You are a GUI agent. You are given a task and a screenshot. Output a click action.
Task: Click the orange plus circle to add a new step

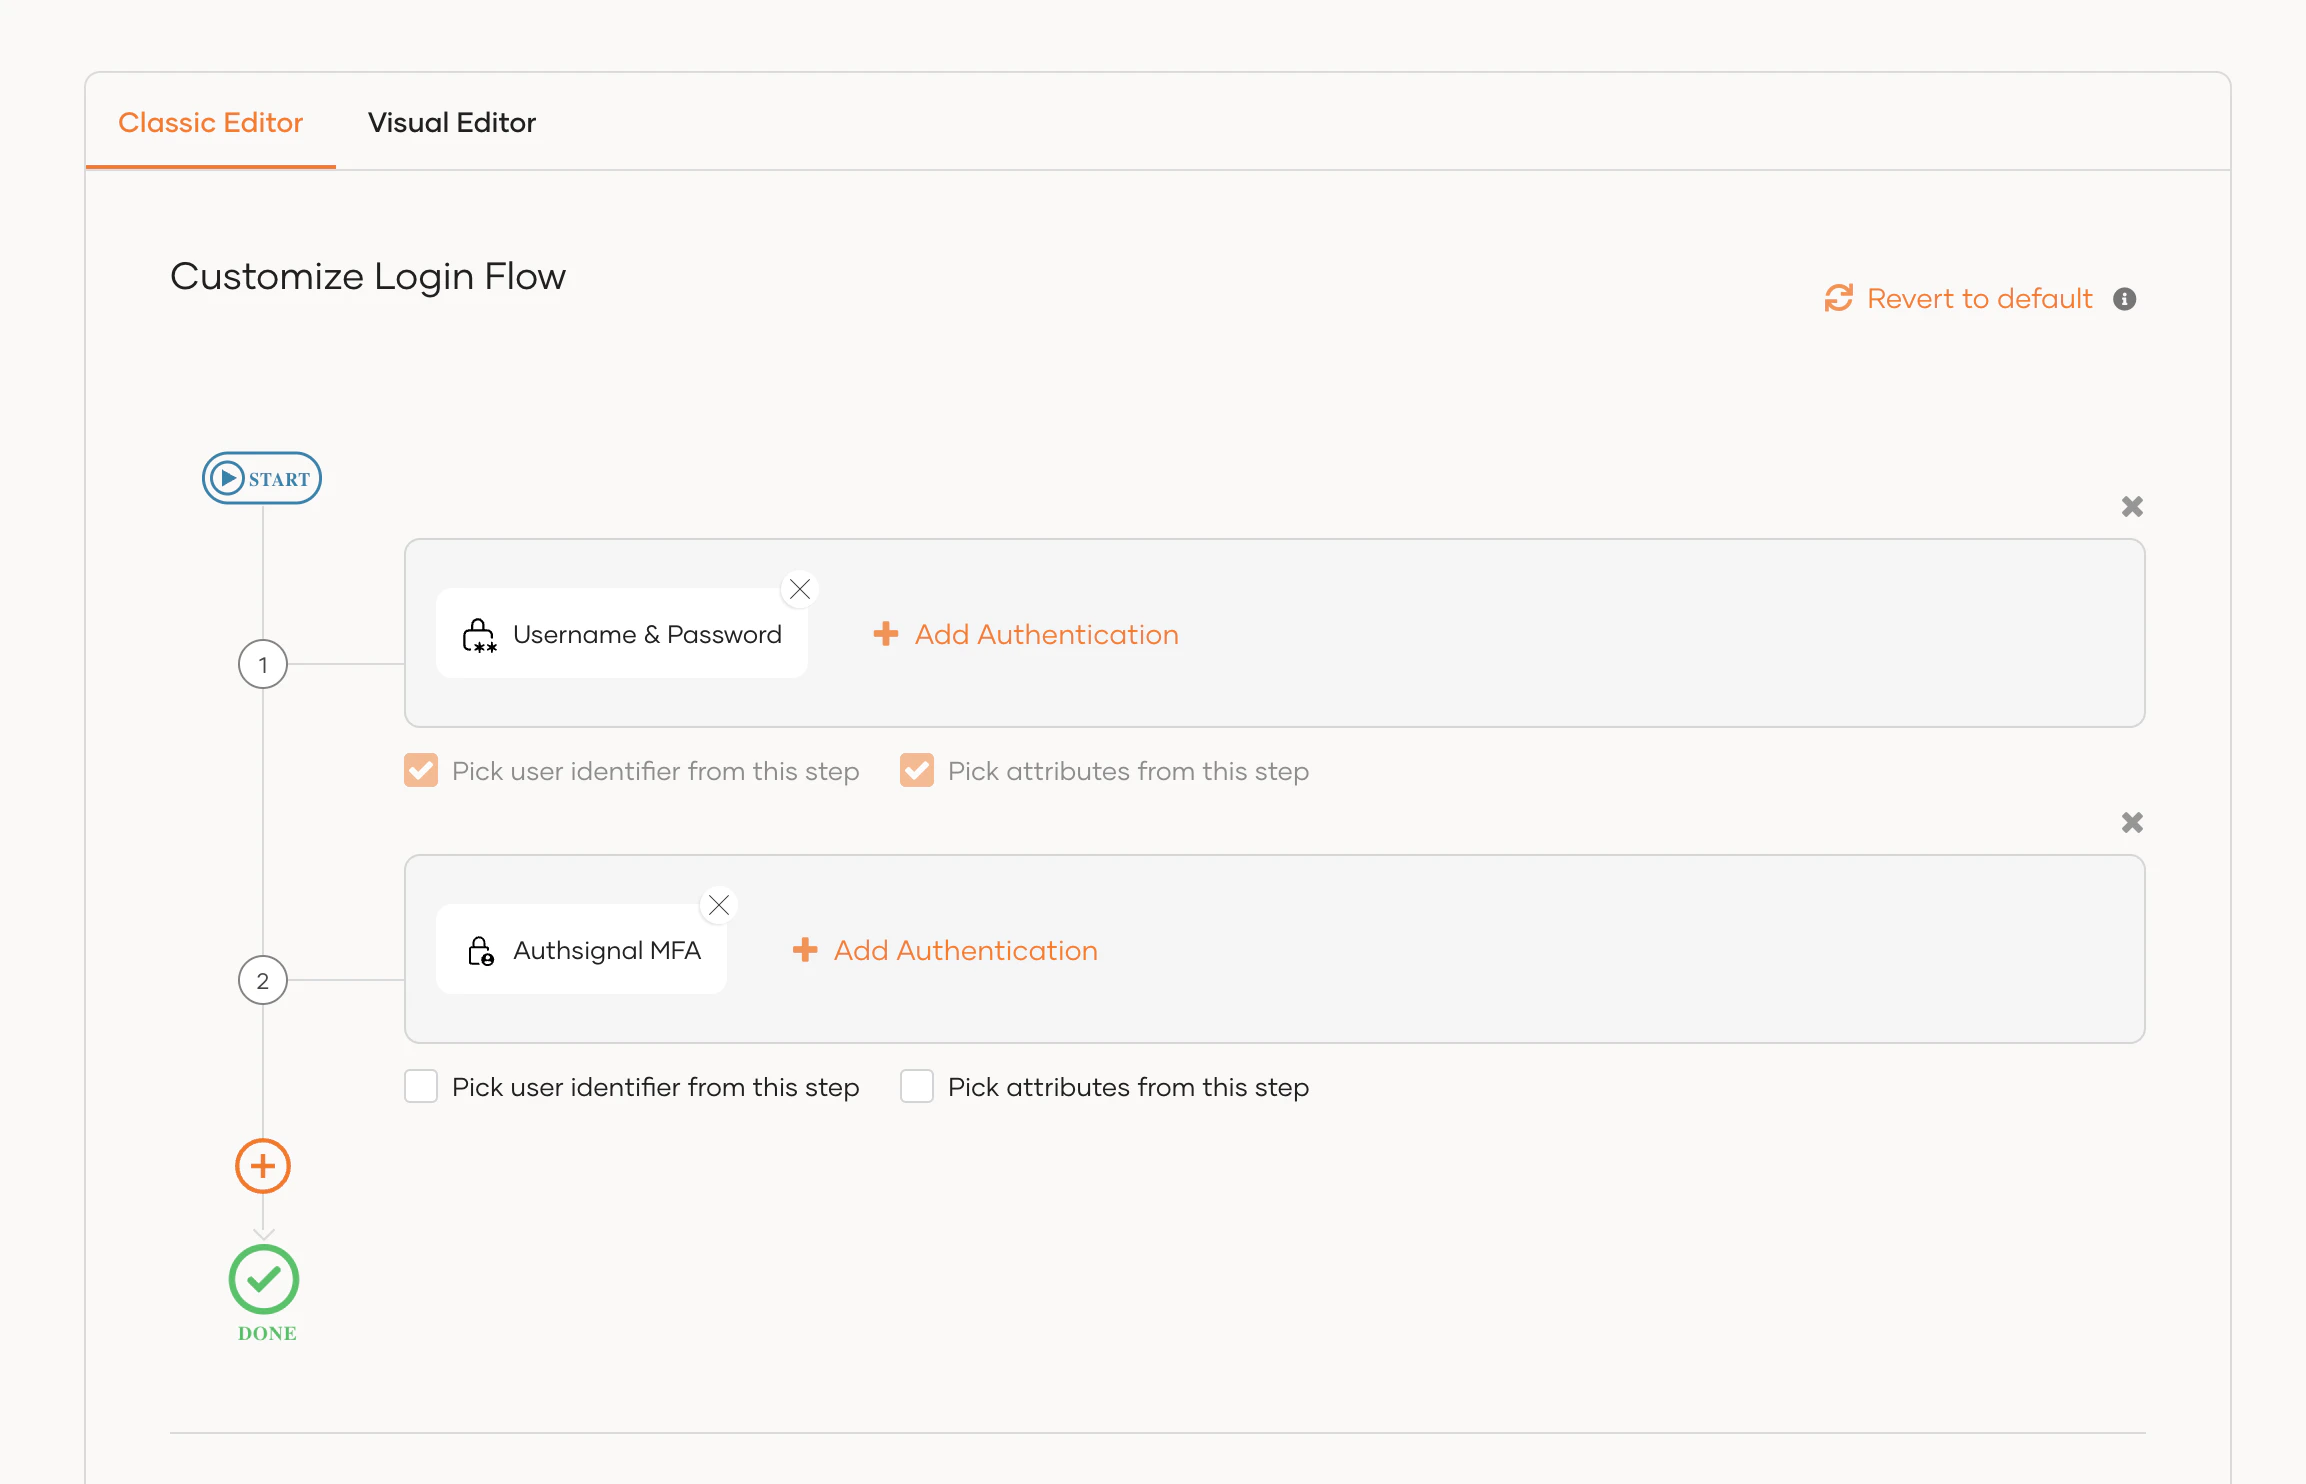262,1165
